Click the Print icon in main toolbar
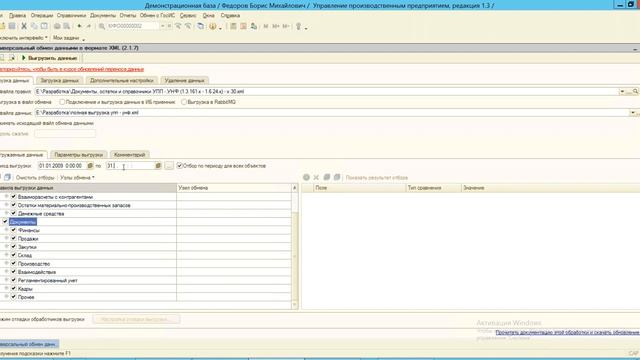This screenshot has width=640, height=360. (57, 26)
